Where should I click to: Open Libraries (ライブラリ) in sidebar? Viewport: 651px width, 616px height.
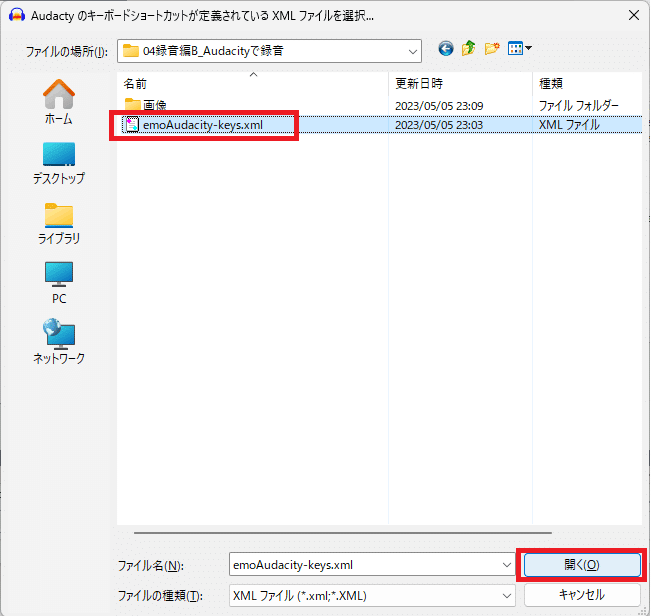coord(59,224)
